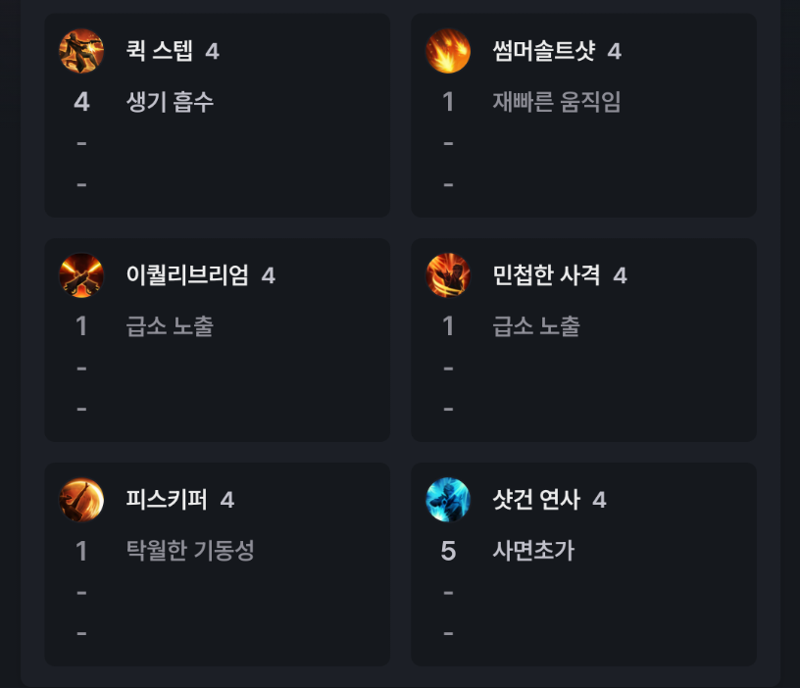Select the 이퀼리브리엄 skill icon
This screenshot has height=688, width=800.
point(82,275)
